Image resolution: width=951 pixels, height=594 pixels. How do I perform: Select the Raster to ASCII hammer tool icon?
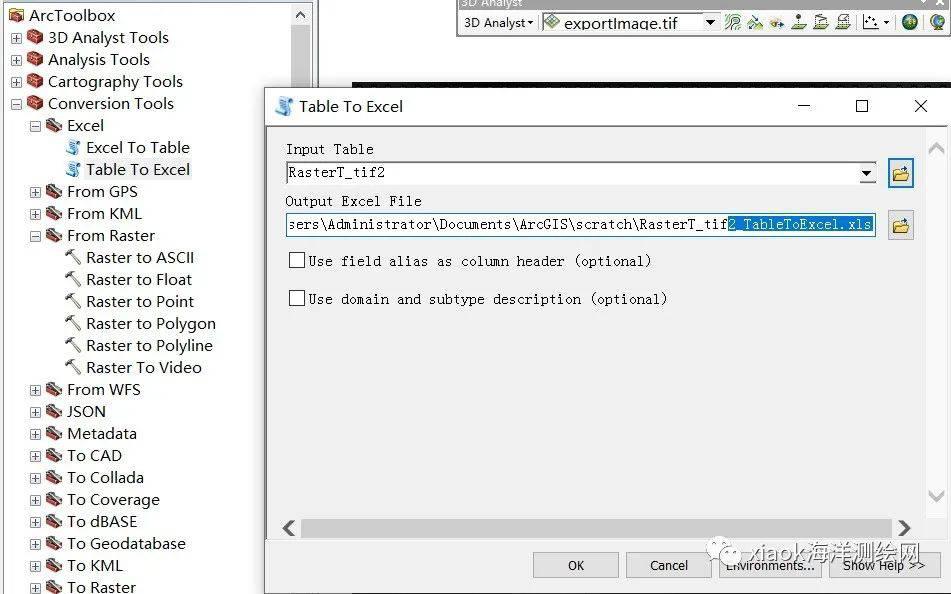pos(73,258)
